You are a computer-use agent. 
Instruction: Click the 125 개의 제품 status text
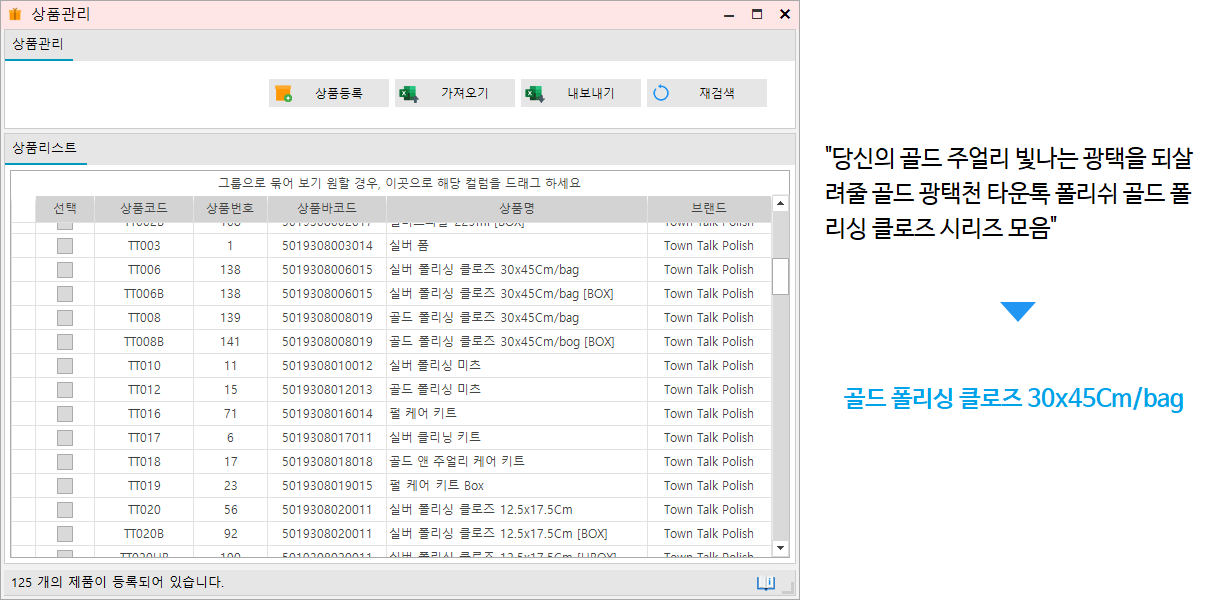click(x=117, y=582)
